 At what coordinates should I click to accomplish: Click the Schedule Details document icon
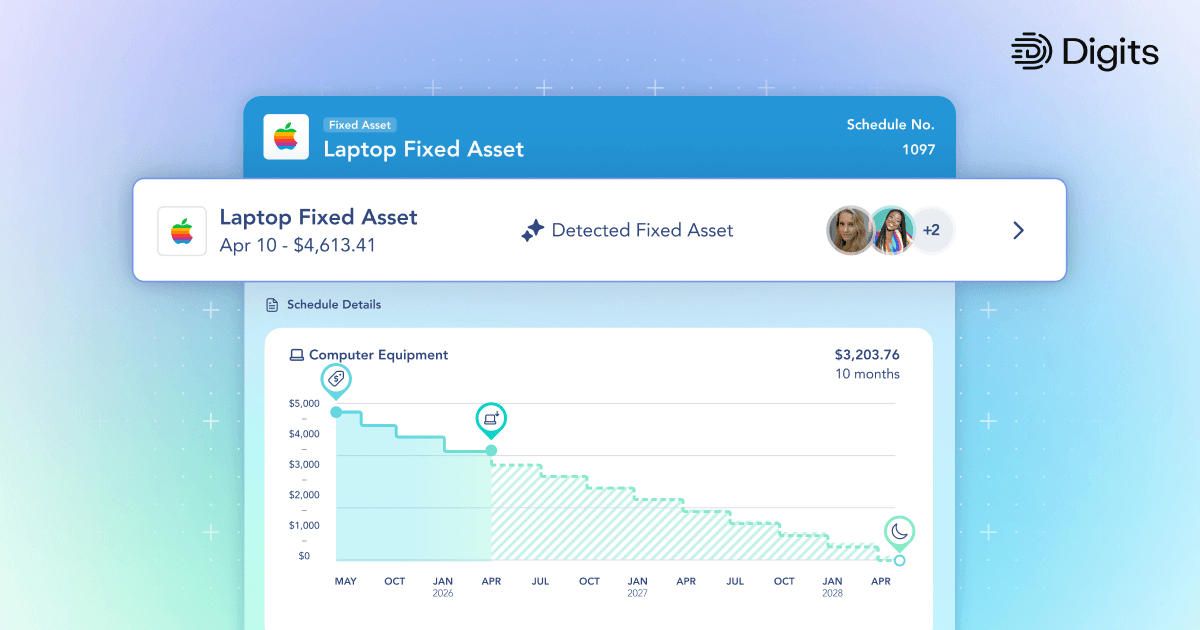272,304
